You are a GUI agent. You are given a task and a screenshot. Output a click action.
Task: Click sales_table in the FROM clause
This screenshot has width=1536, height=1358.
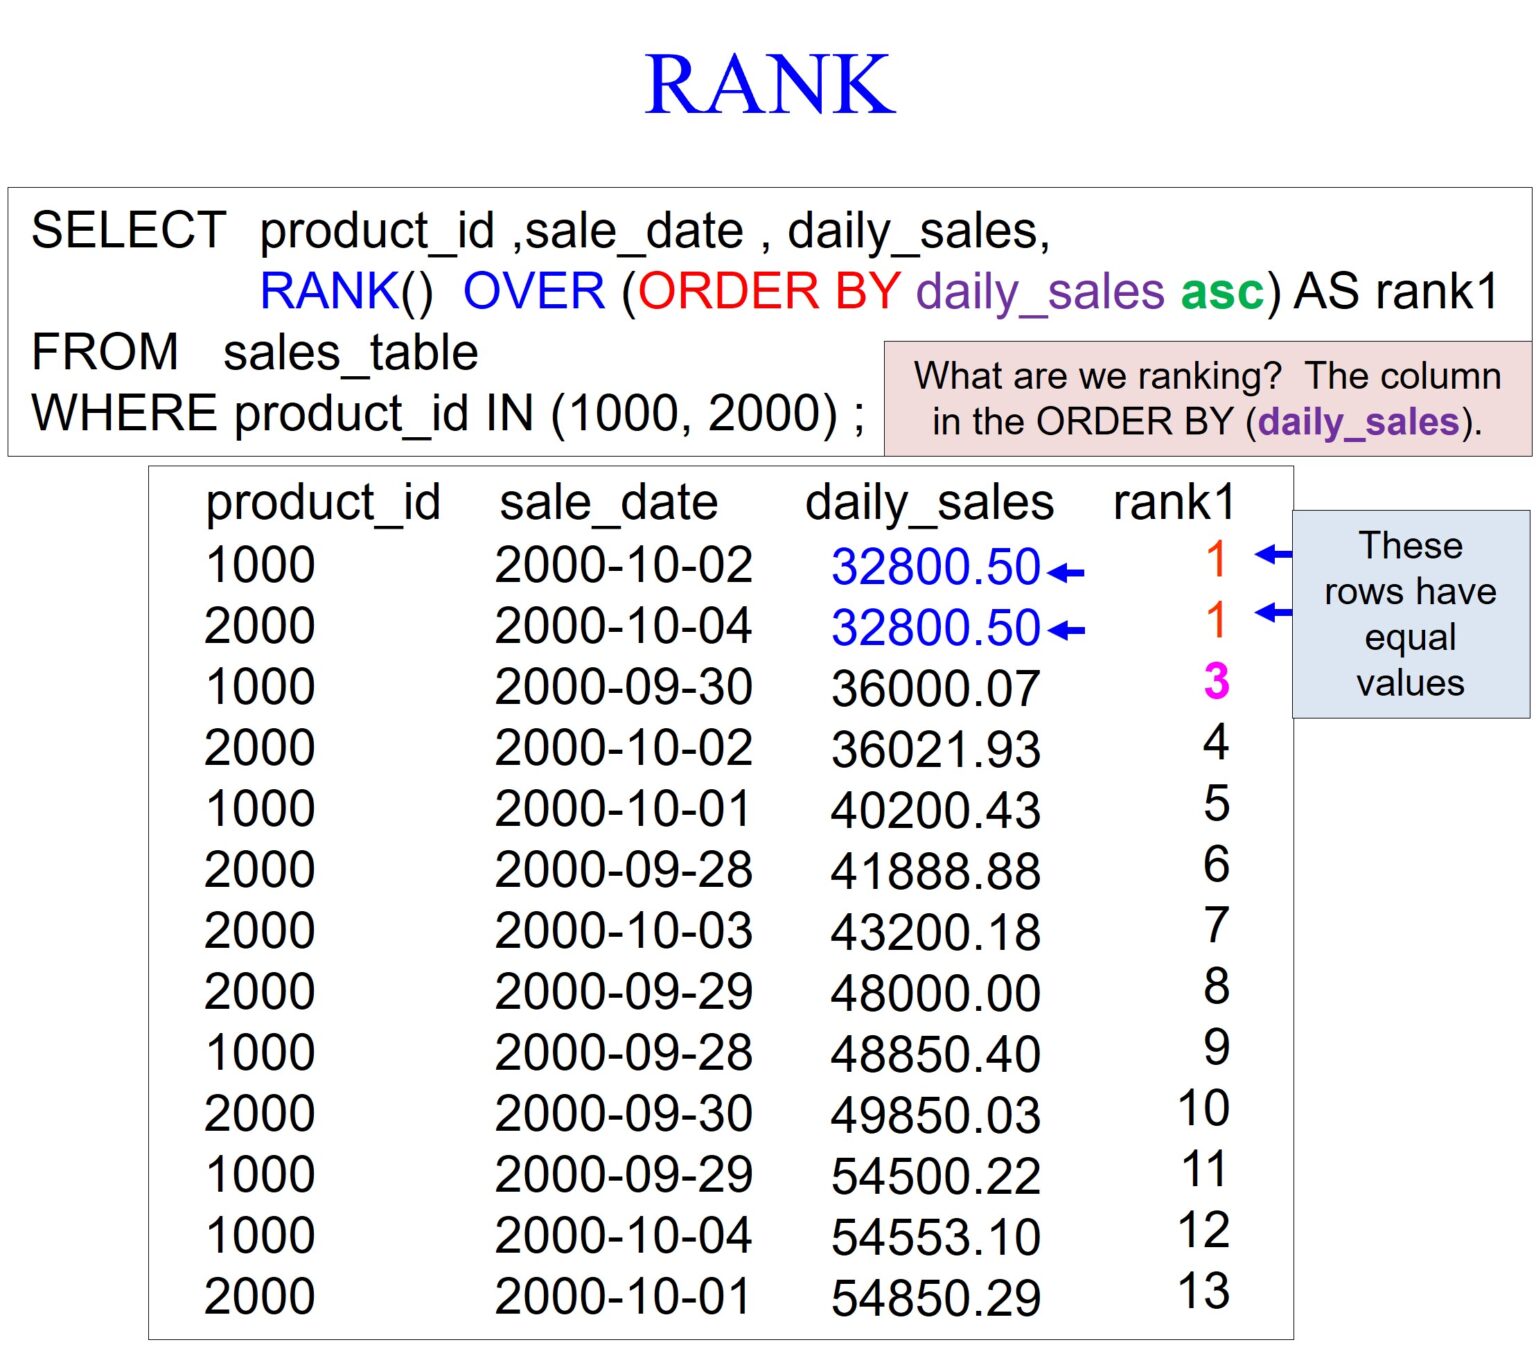click(350, 353)
